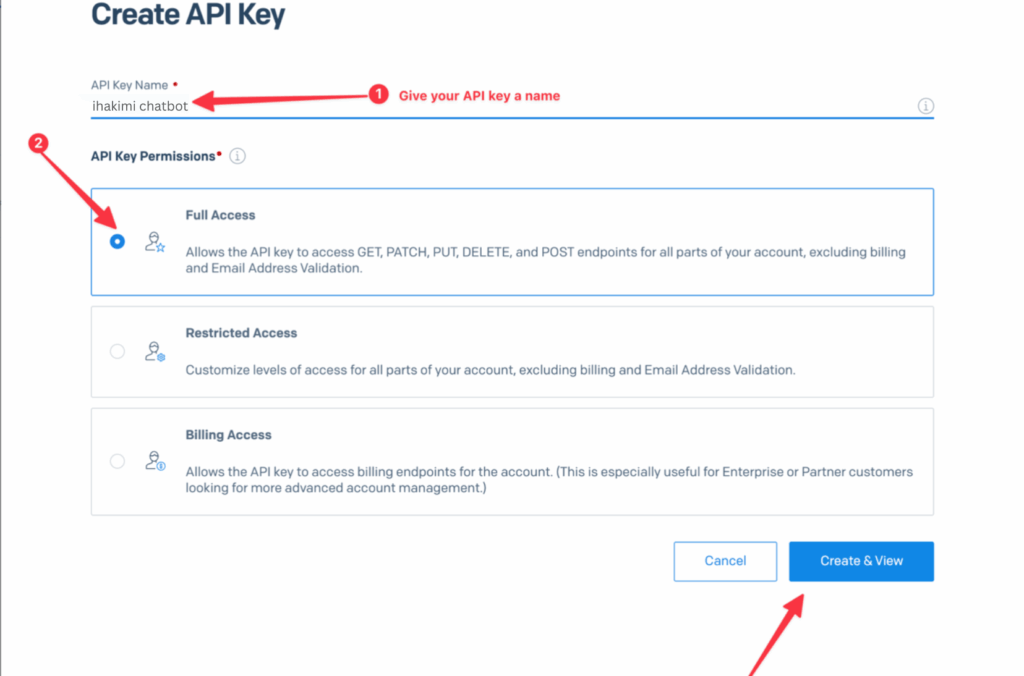Click the Full Access option title

[x=220, y=215]
